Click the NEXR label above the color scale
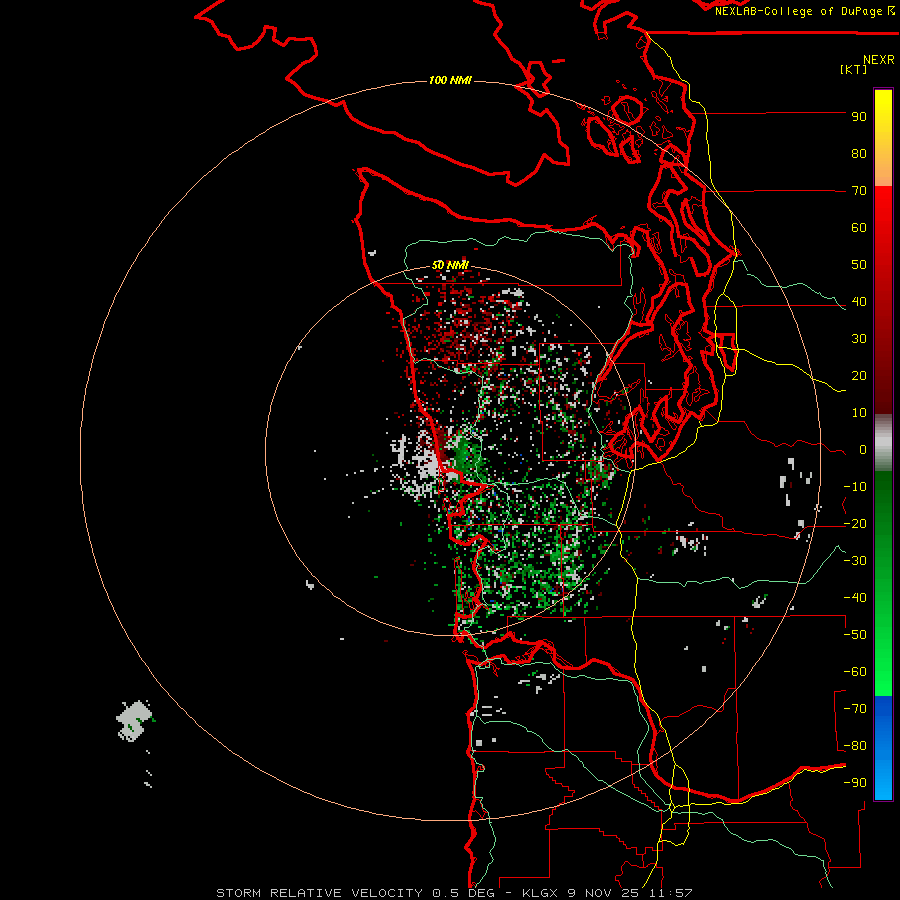This screenshot has width=900, height=900. point(878,60)
